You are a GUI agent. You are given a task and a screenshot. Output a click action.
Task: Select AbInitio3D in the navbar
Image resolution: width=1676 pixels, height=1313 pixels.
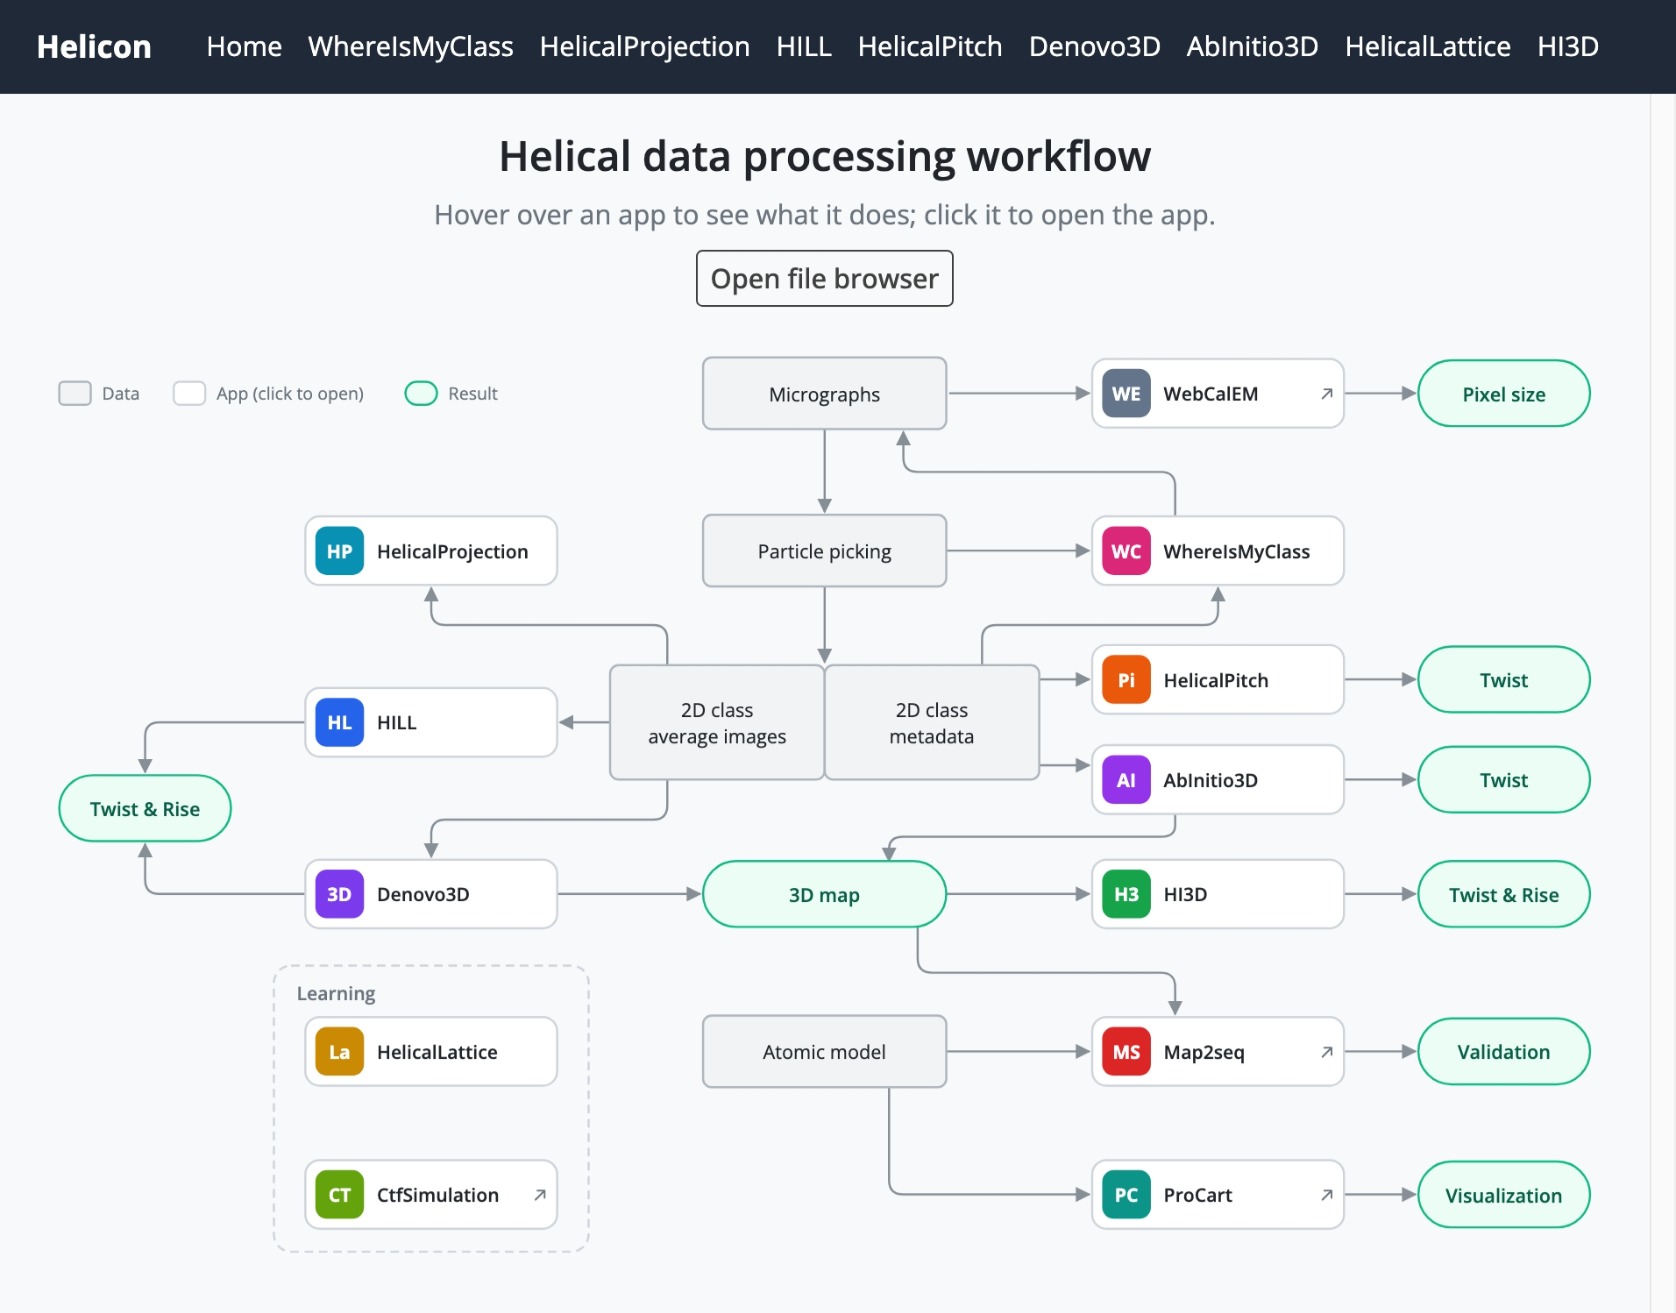(x=1252, y=47)
